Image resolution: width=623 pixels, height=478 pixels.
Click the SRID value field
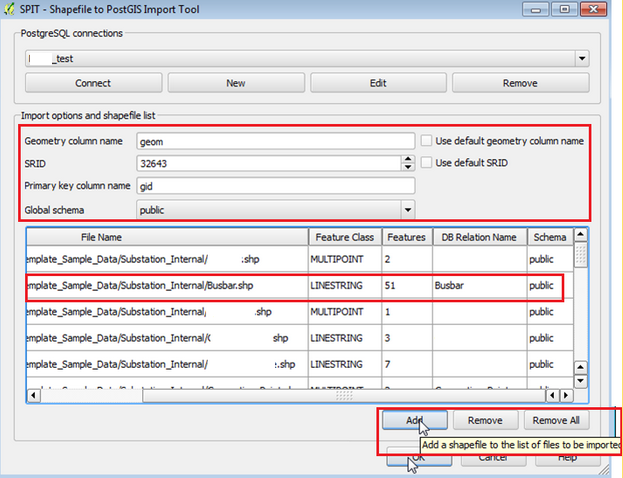coord(269,163)
